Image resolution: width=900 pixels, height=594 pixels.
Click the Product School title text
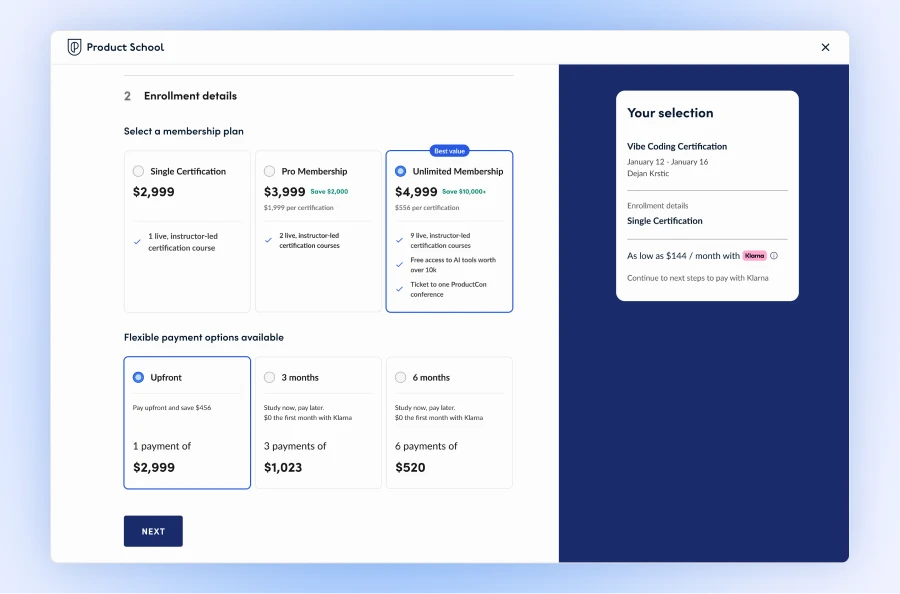(x=125, y=47)
